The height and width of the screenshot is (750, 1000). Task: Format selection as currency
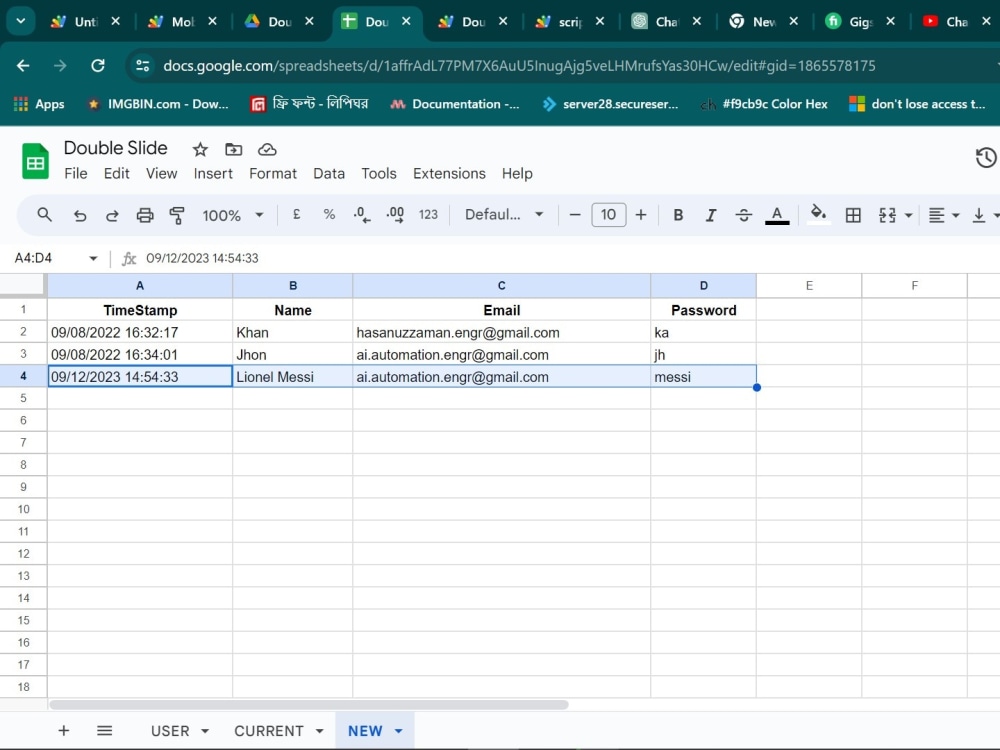(x=297, y=214)
